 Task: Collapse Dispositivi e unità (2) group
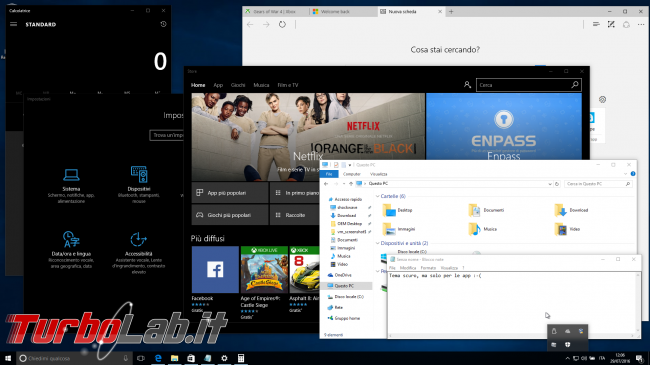[x=378, y=243]
